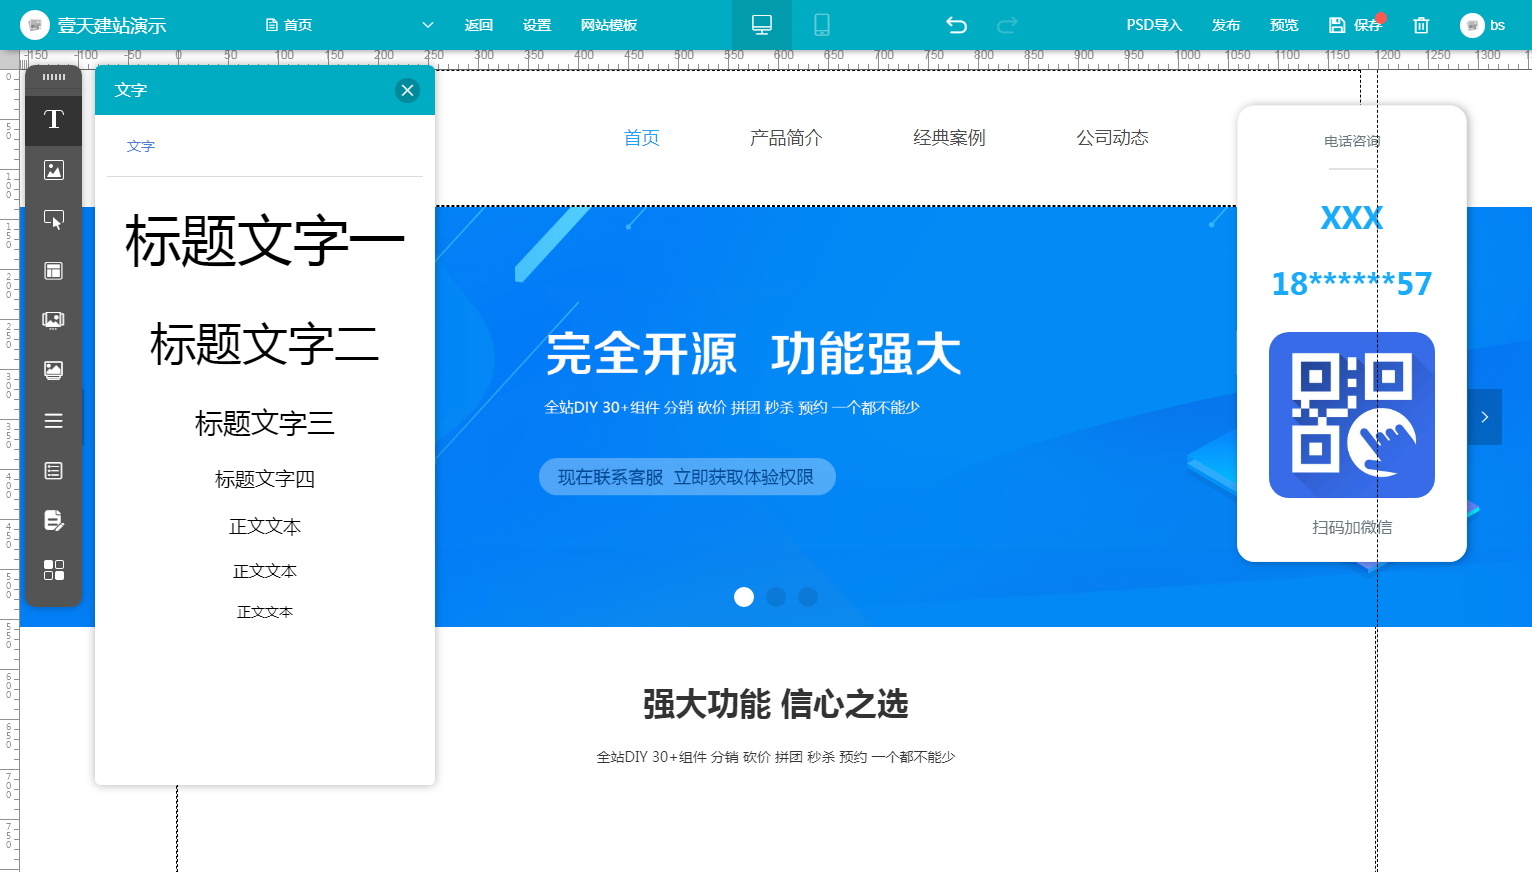Select second carousel dot indicator

pos(776,597)
